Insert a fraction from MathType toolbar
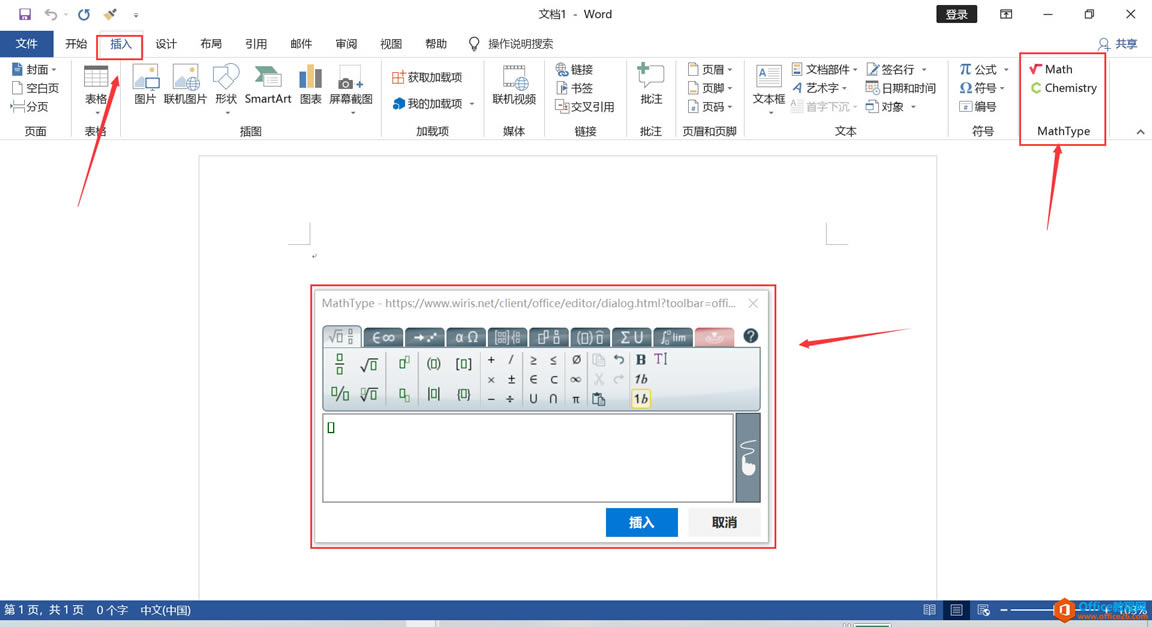The height and width of the screenshot is (627, 1152). click(x=339, y=363)
